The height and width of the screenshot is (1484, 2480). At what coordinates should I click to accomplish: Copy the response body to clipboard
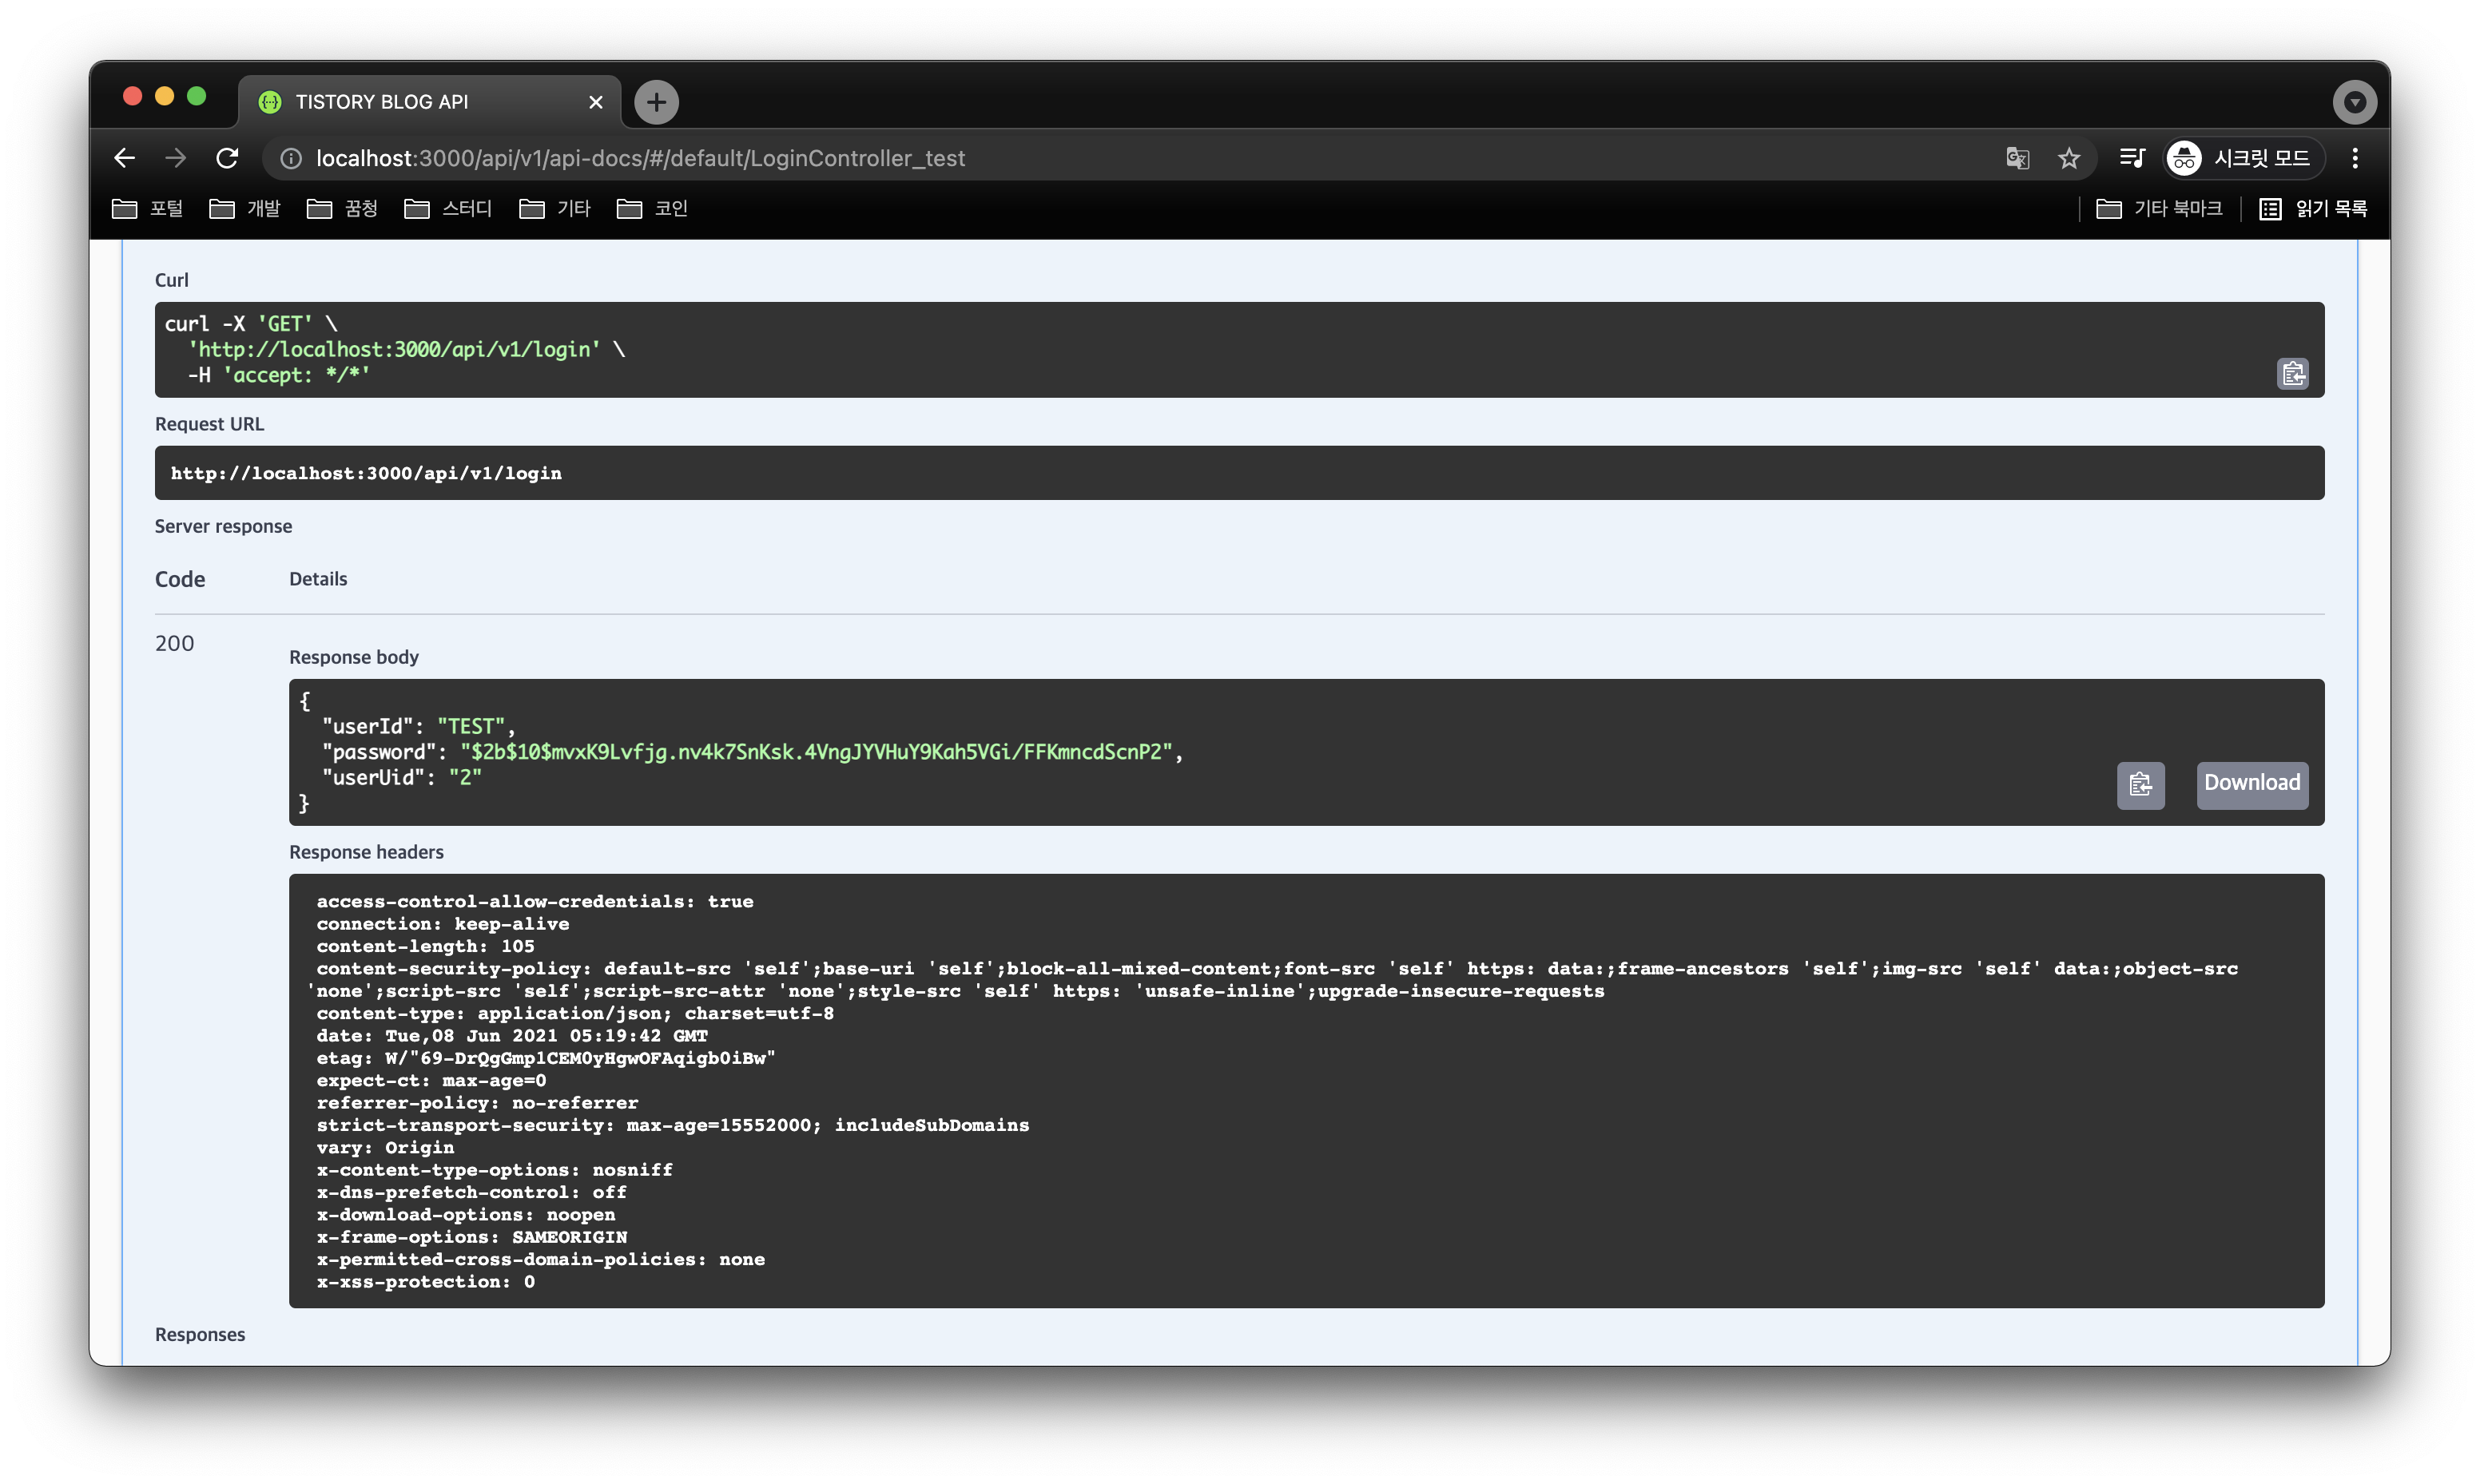2140,785
